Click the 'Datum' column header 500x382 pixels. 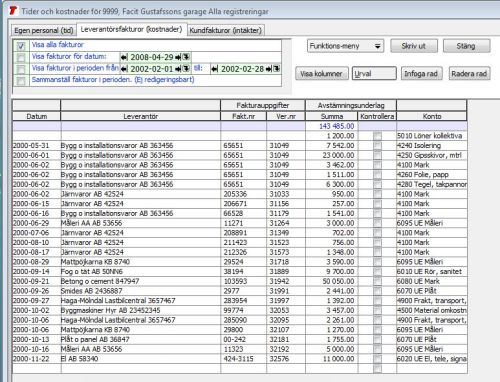point(37,116)
